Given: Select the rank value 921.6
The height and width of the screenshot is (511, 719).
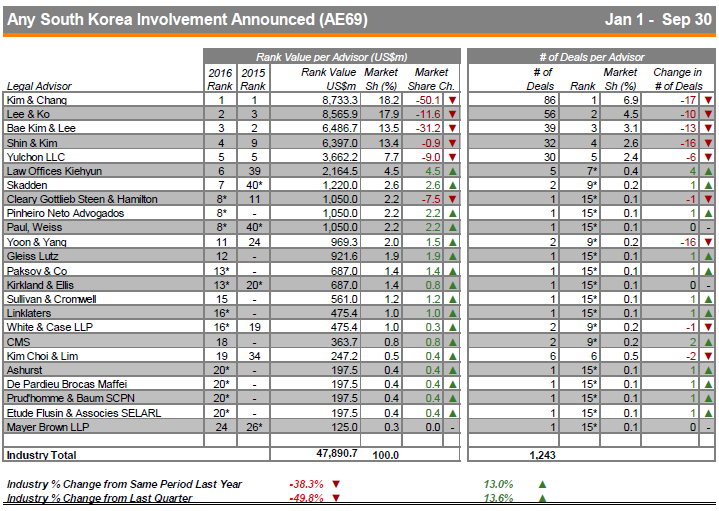Looking at the screenshot, I should tap(344, 256).
